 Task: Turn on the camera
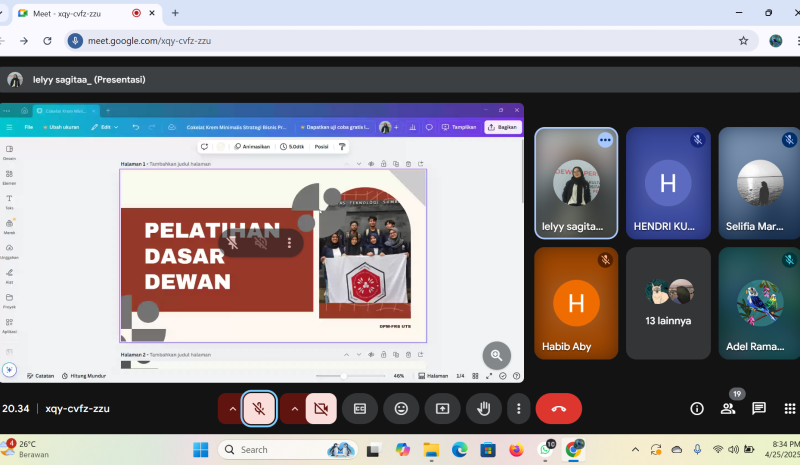(x=320, y=408)
